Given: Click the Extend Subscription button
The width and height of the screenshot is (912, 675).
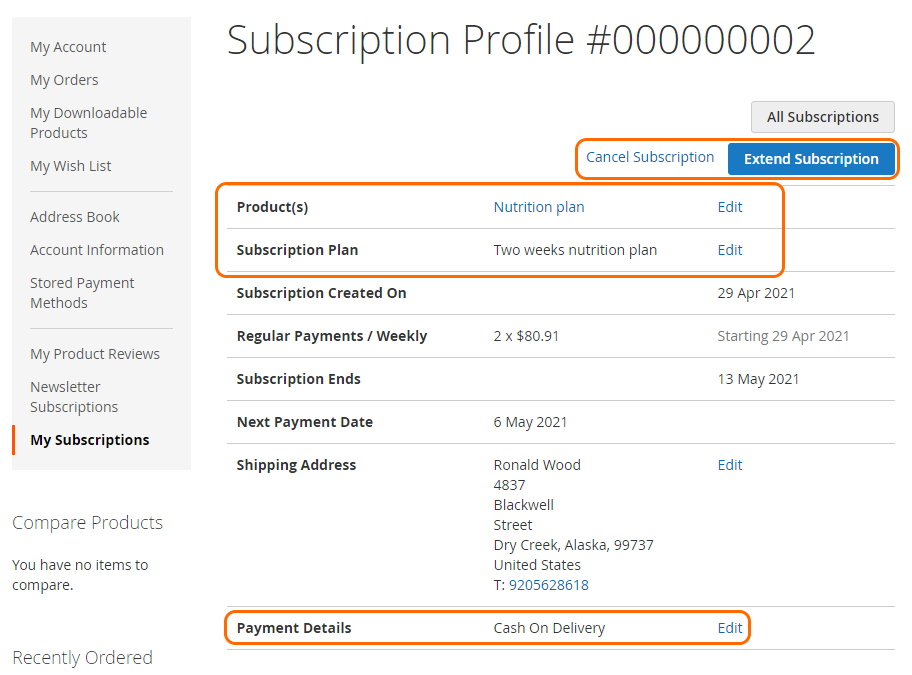Looking at the screenshot, I should point(811,159).
